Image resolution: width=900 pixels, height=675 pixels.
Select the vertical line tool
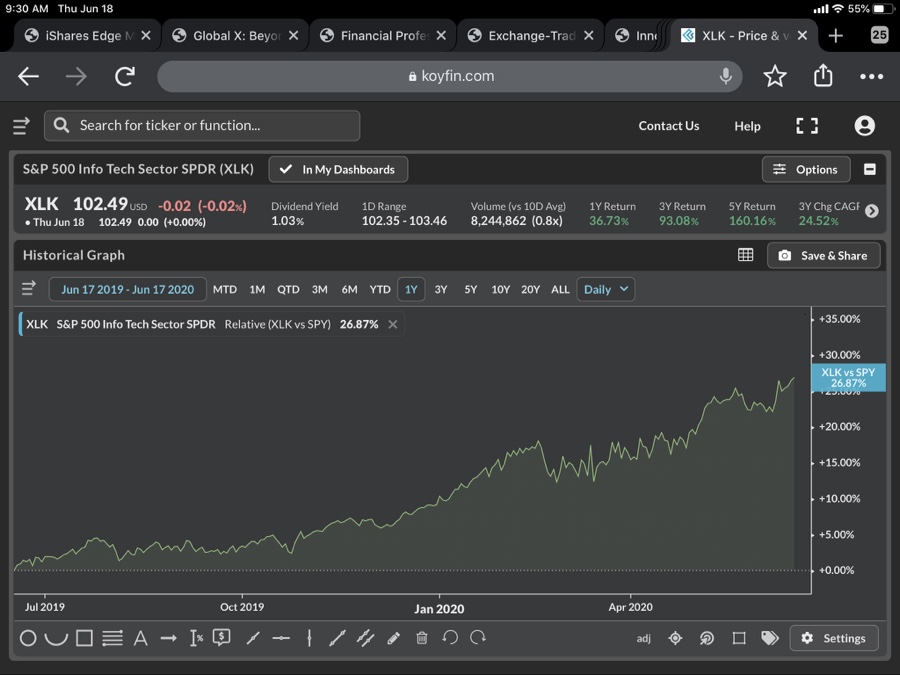click(x=309, y=638)
